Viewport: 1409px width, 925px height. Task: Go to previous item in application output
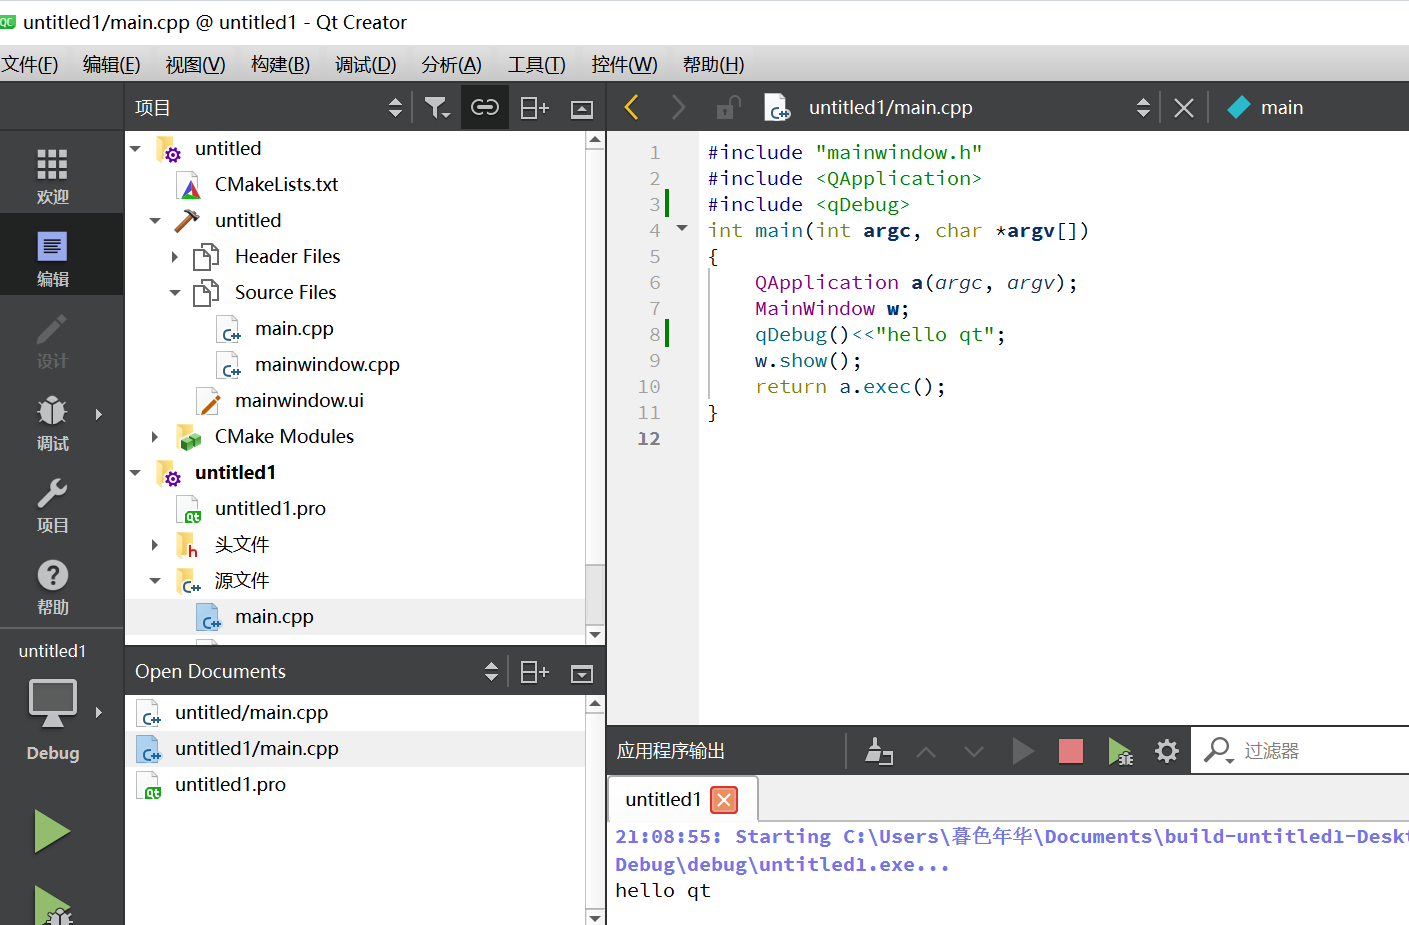[x=926, y=751]
